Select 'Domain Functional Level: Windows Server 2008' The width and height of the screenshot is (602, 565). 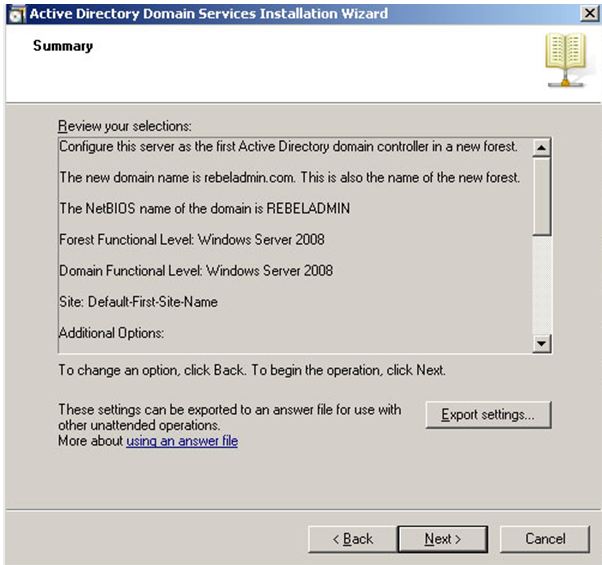click(196, 271)
